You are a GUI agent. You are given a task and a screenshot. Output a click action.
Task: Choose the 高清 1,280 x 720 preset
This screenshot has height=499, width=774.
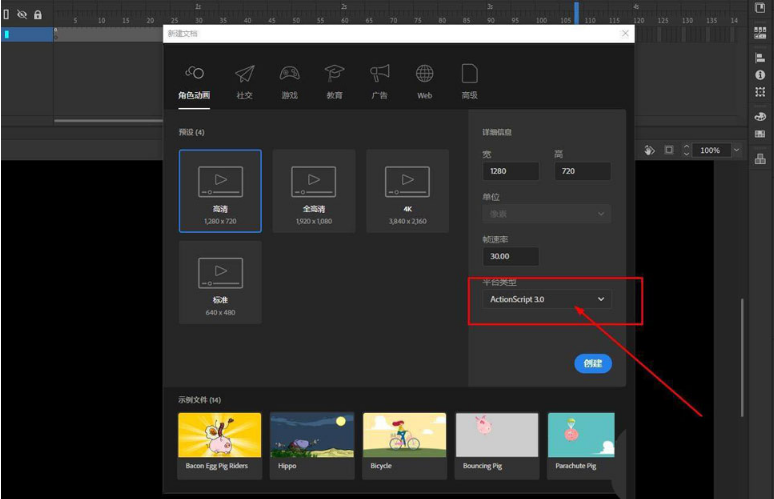point(220,191)
